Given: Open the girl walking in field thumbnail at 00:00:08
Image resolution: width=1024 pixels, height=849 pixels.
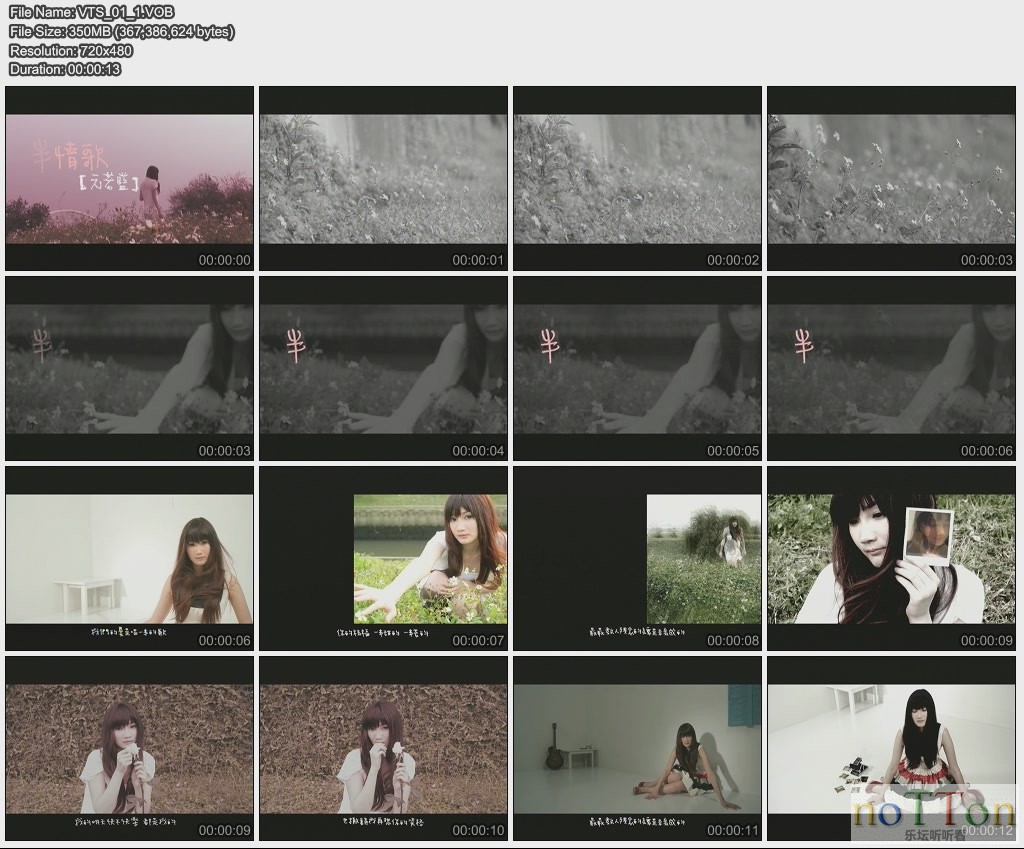Looking at the screenshot, I should pos(637,558).
